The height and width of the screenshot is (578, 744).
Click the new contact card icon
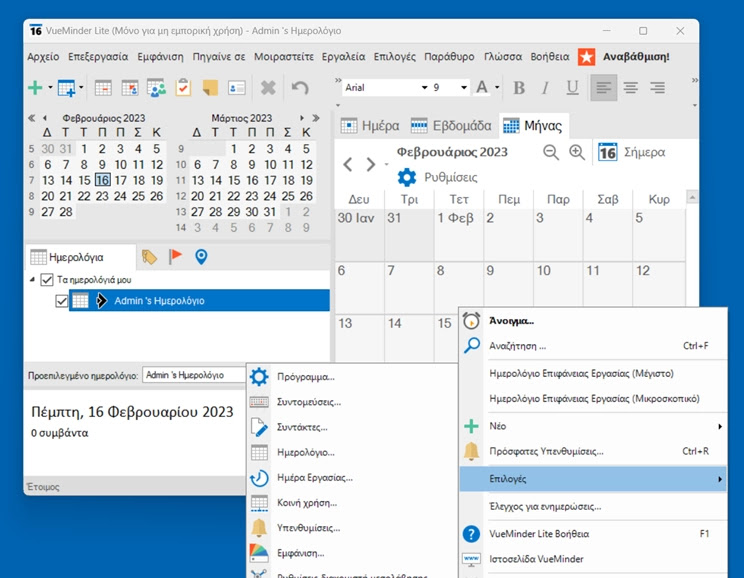(237, 88)
